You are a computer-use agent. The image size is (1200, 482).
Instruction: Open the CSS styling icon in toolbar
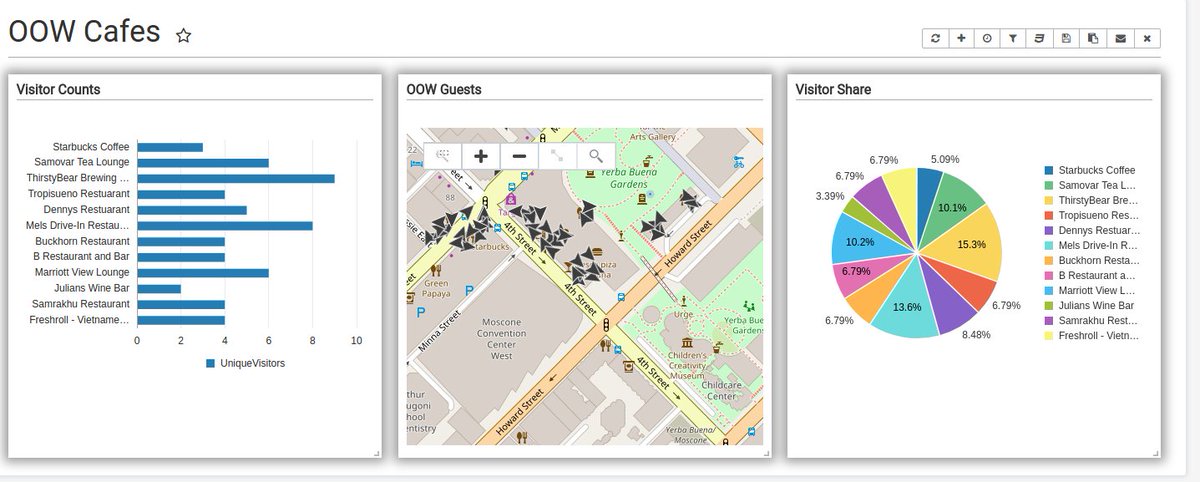(x=1040, y=38)
